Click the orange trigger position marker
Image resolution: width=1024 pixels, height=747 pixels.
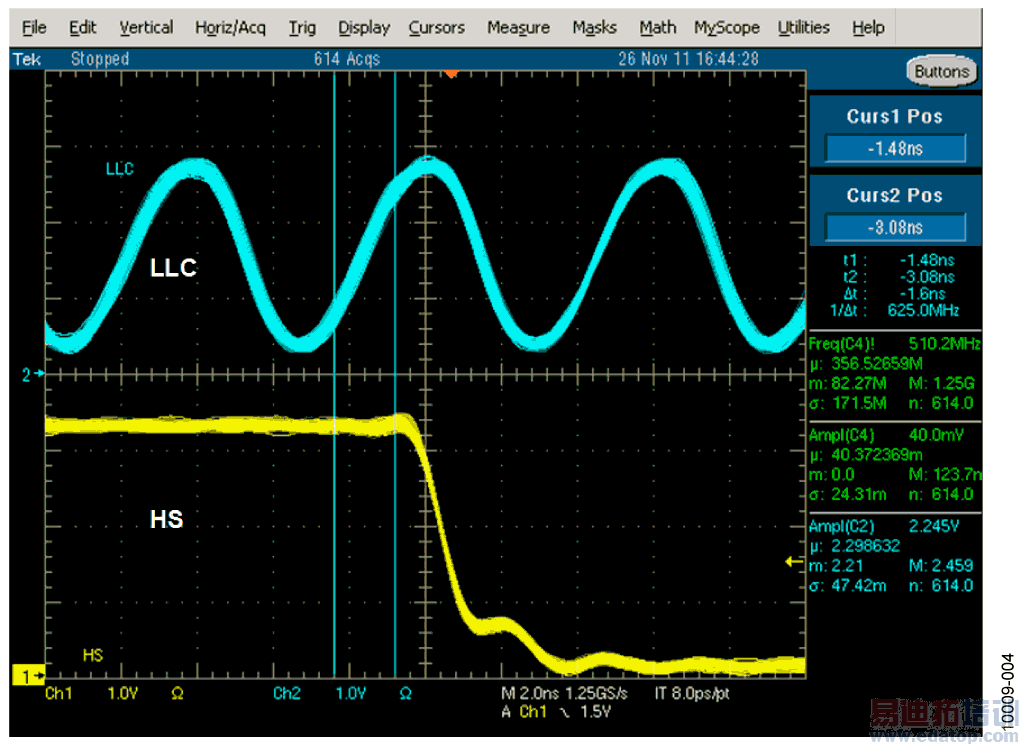click(451, 72)
